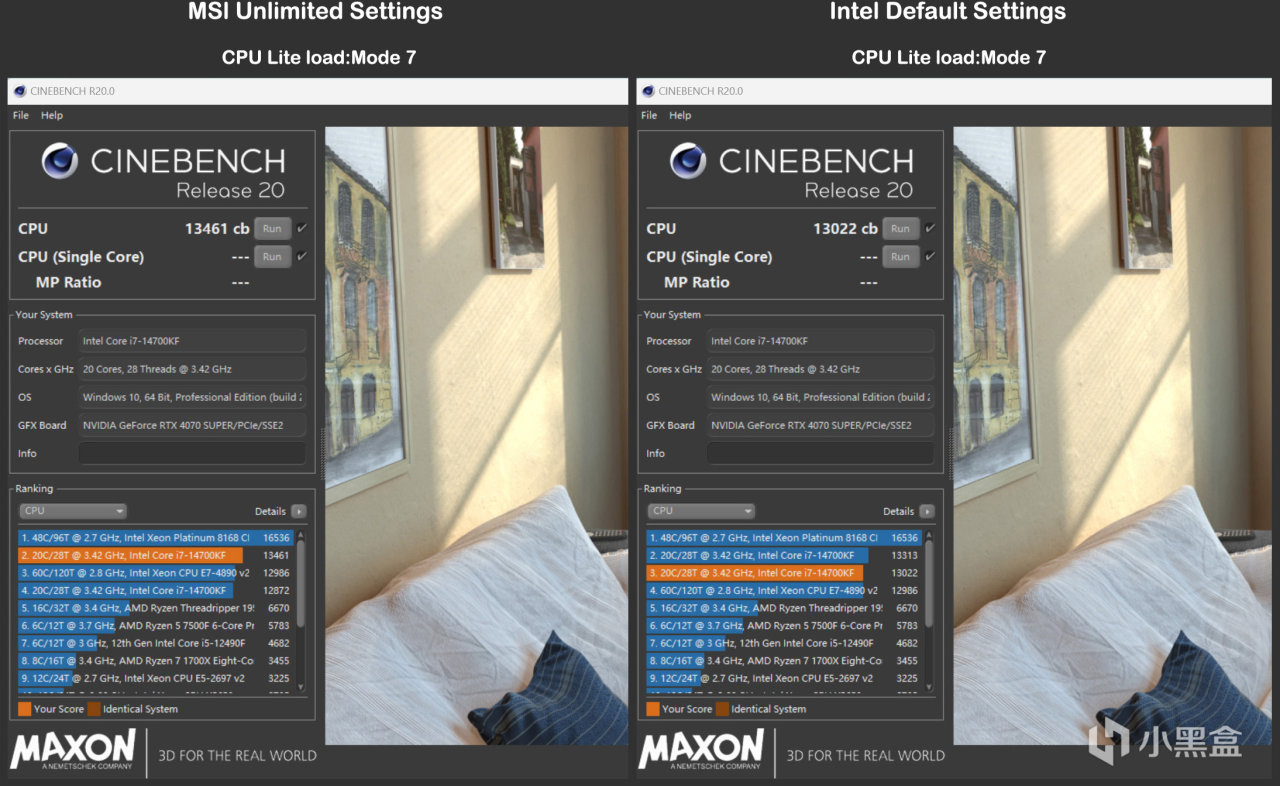Select Xeon E7-4890 v2 row in Intel Default window
Viewport: 1280px width, 786px height.
coord(783,590)
